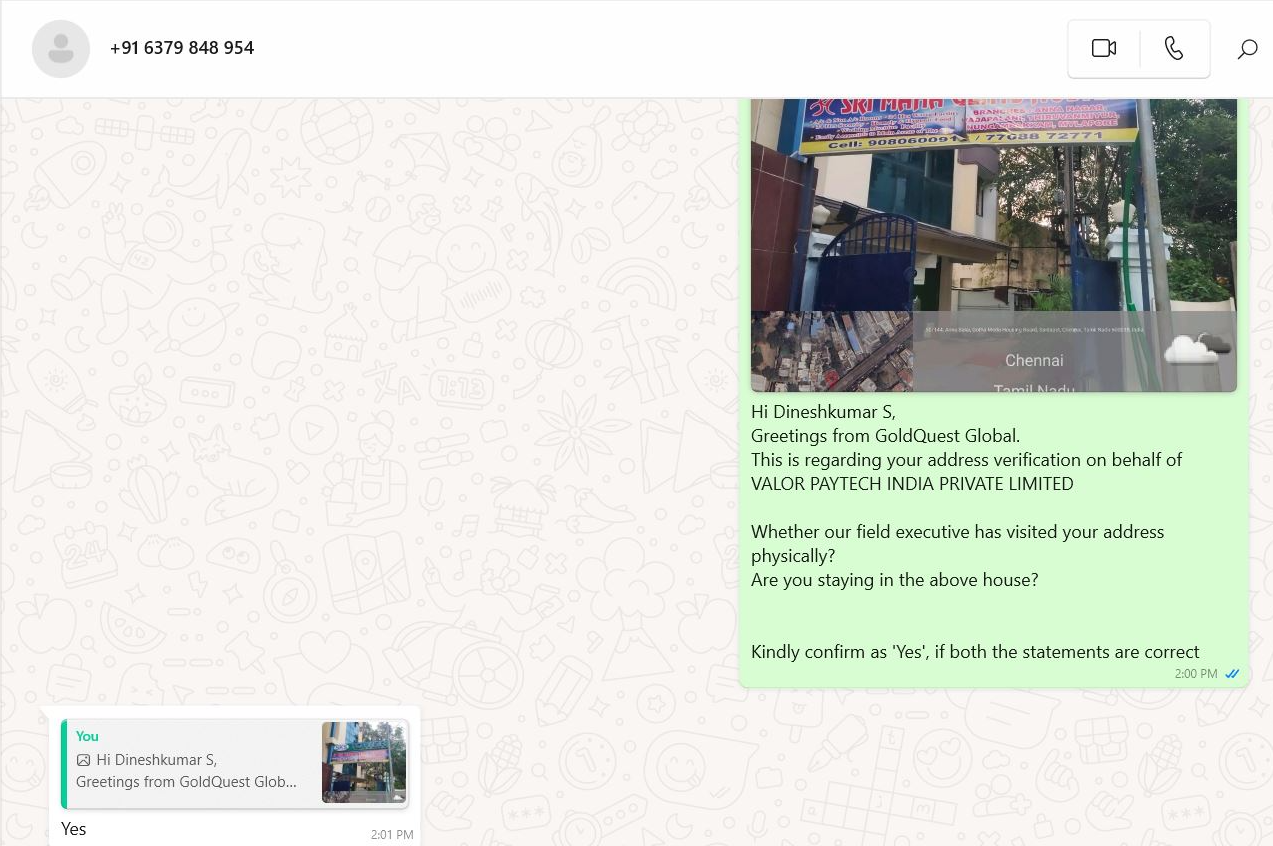The height and width of the screenshot is (846, 1273).
Task: Start a video call with this contact
Action: tap(1104, 48)
